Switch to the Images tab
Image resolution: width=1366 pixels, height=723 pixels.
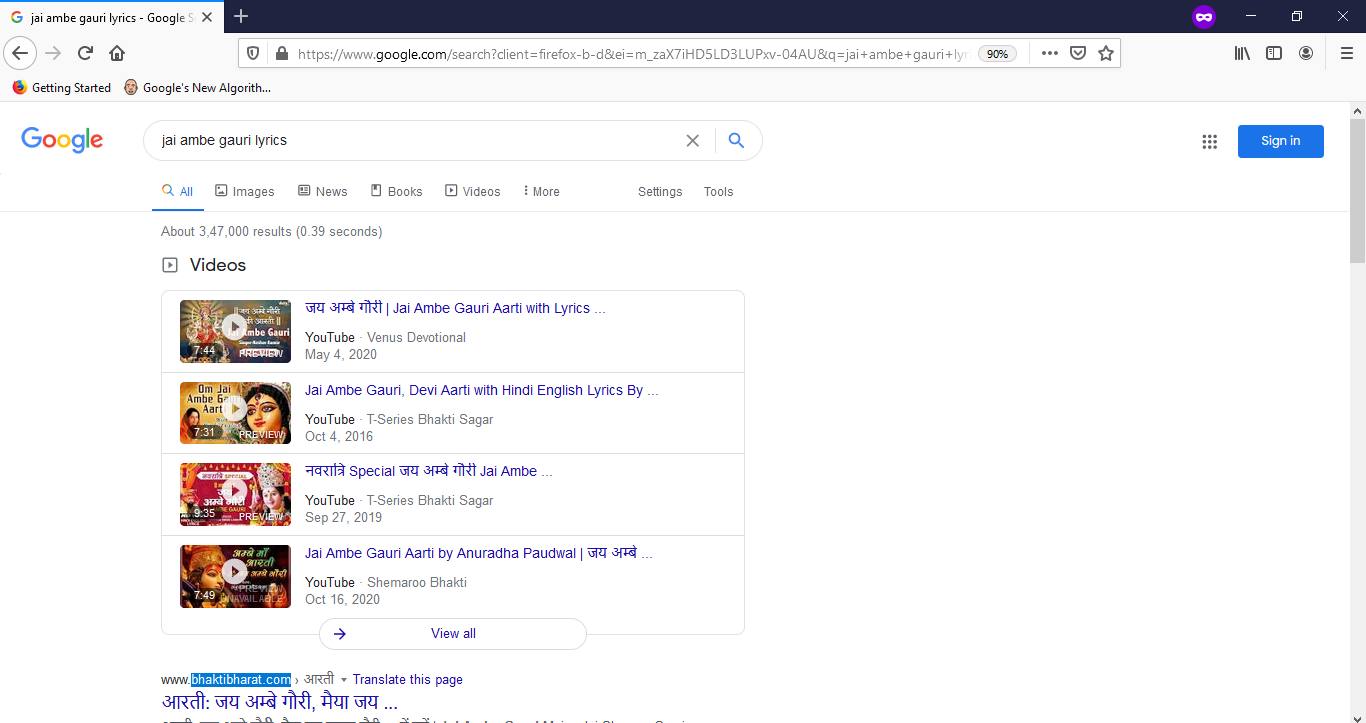click(245, 191)
